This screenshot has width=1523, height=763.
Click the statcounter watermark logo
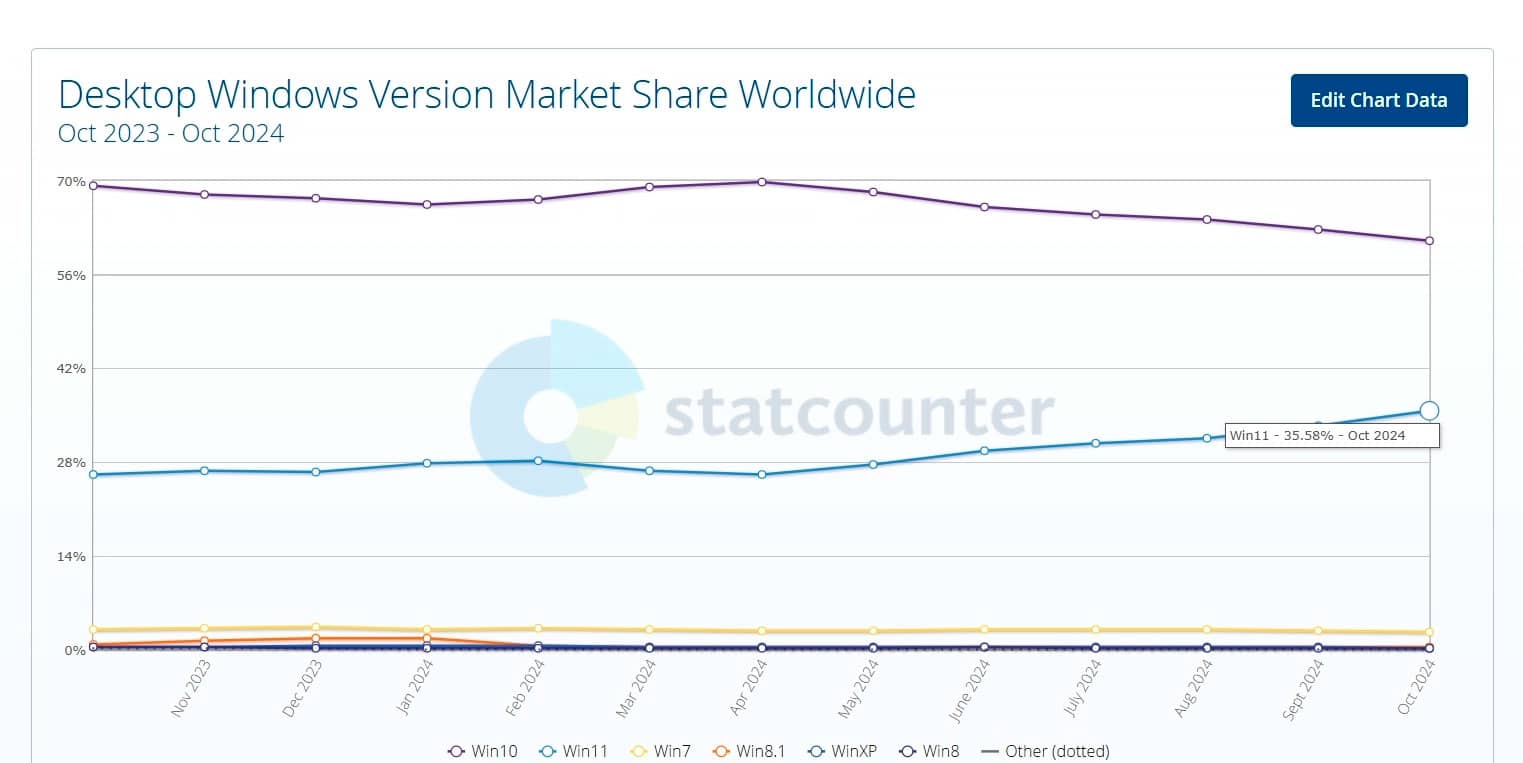[555, 408]
